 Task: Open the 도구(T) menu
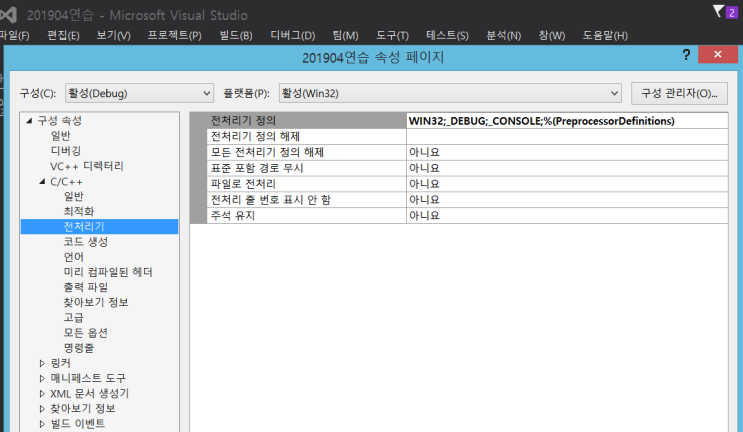pyautogui.click(x=392, y=36)
